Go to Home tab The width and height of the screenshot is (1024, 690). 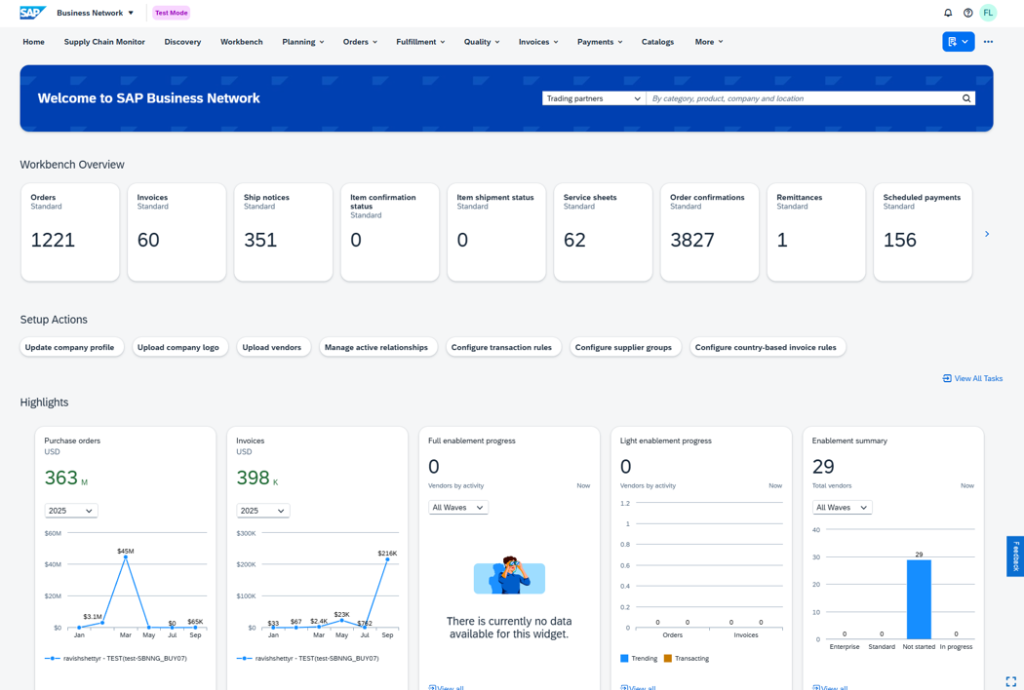click(x=34, y=42)
